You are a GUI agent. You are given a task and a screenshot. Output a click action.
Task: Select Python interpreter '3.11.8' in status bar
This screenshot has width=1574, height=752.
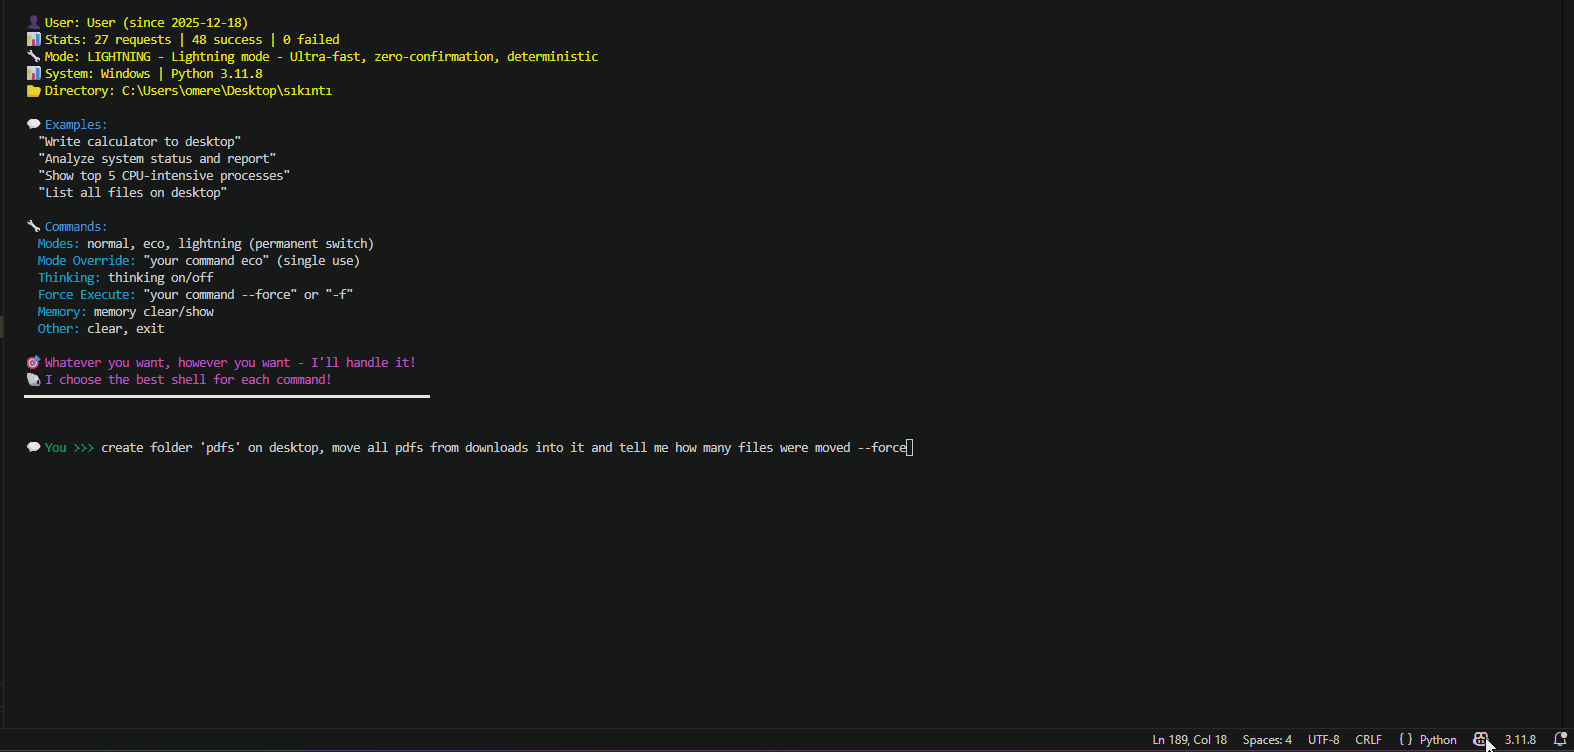point(1520,740)
